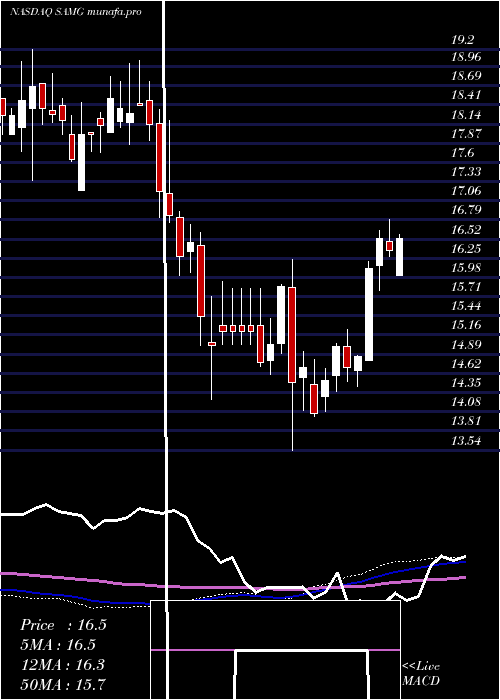Click the 16.52 price level label
Viewport: 500px width, 700px height.
click(467, 229)
